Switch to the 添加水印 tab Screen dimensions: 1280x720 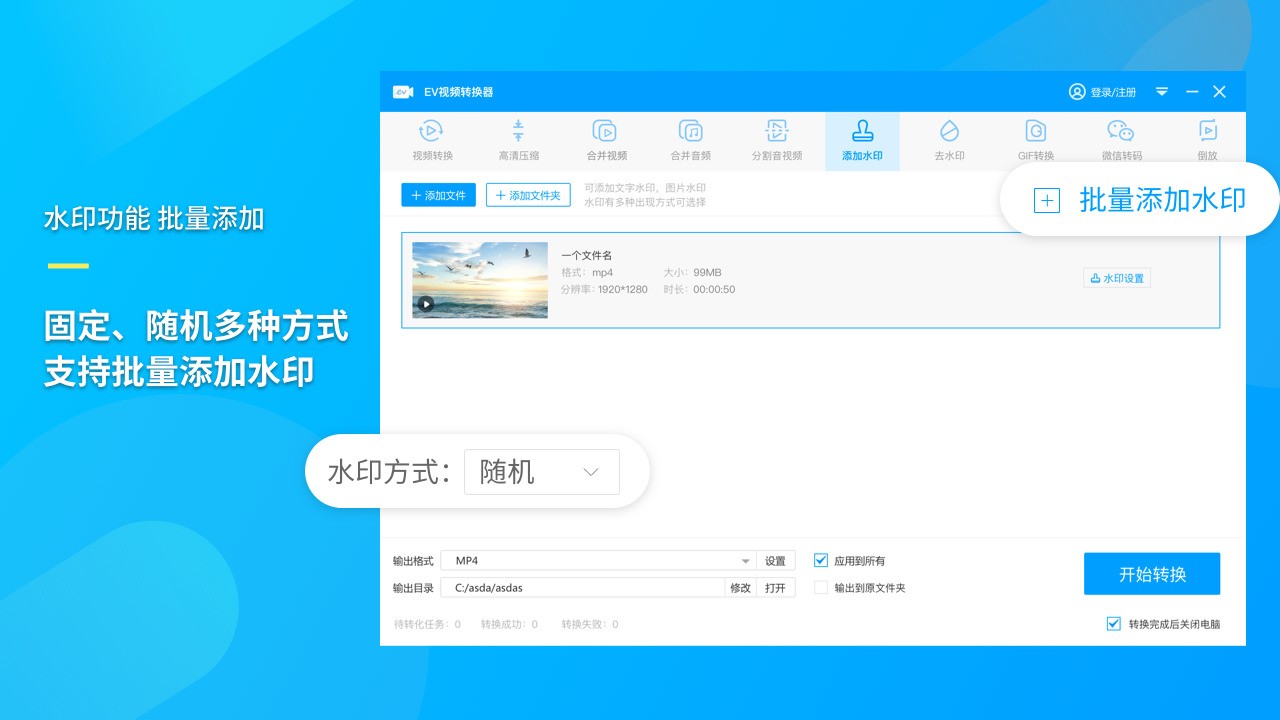coord(862,140)
